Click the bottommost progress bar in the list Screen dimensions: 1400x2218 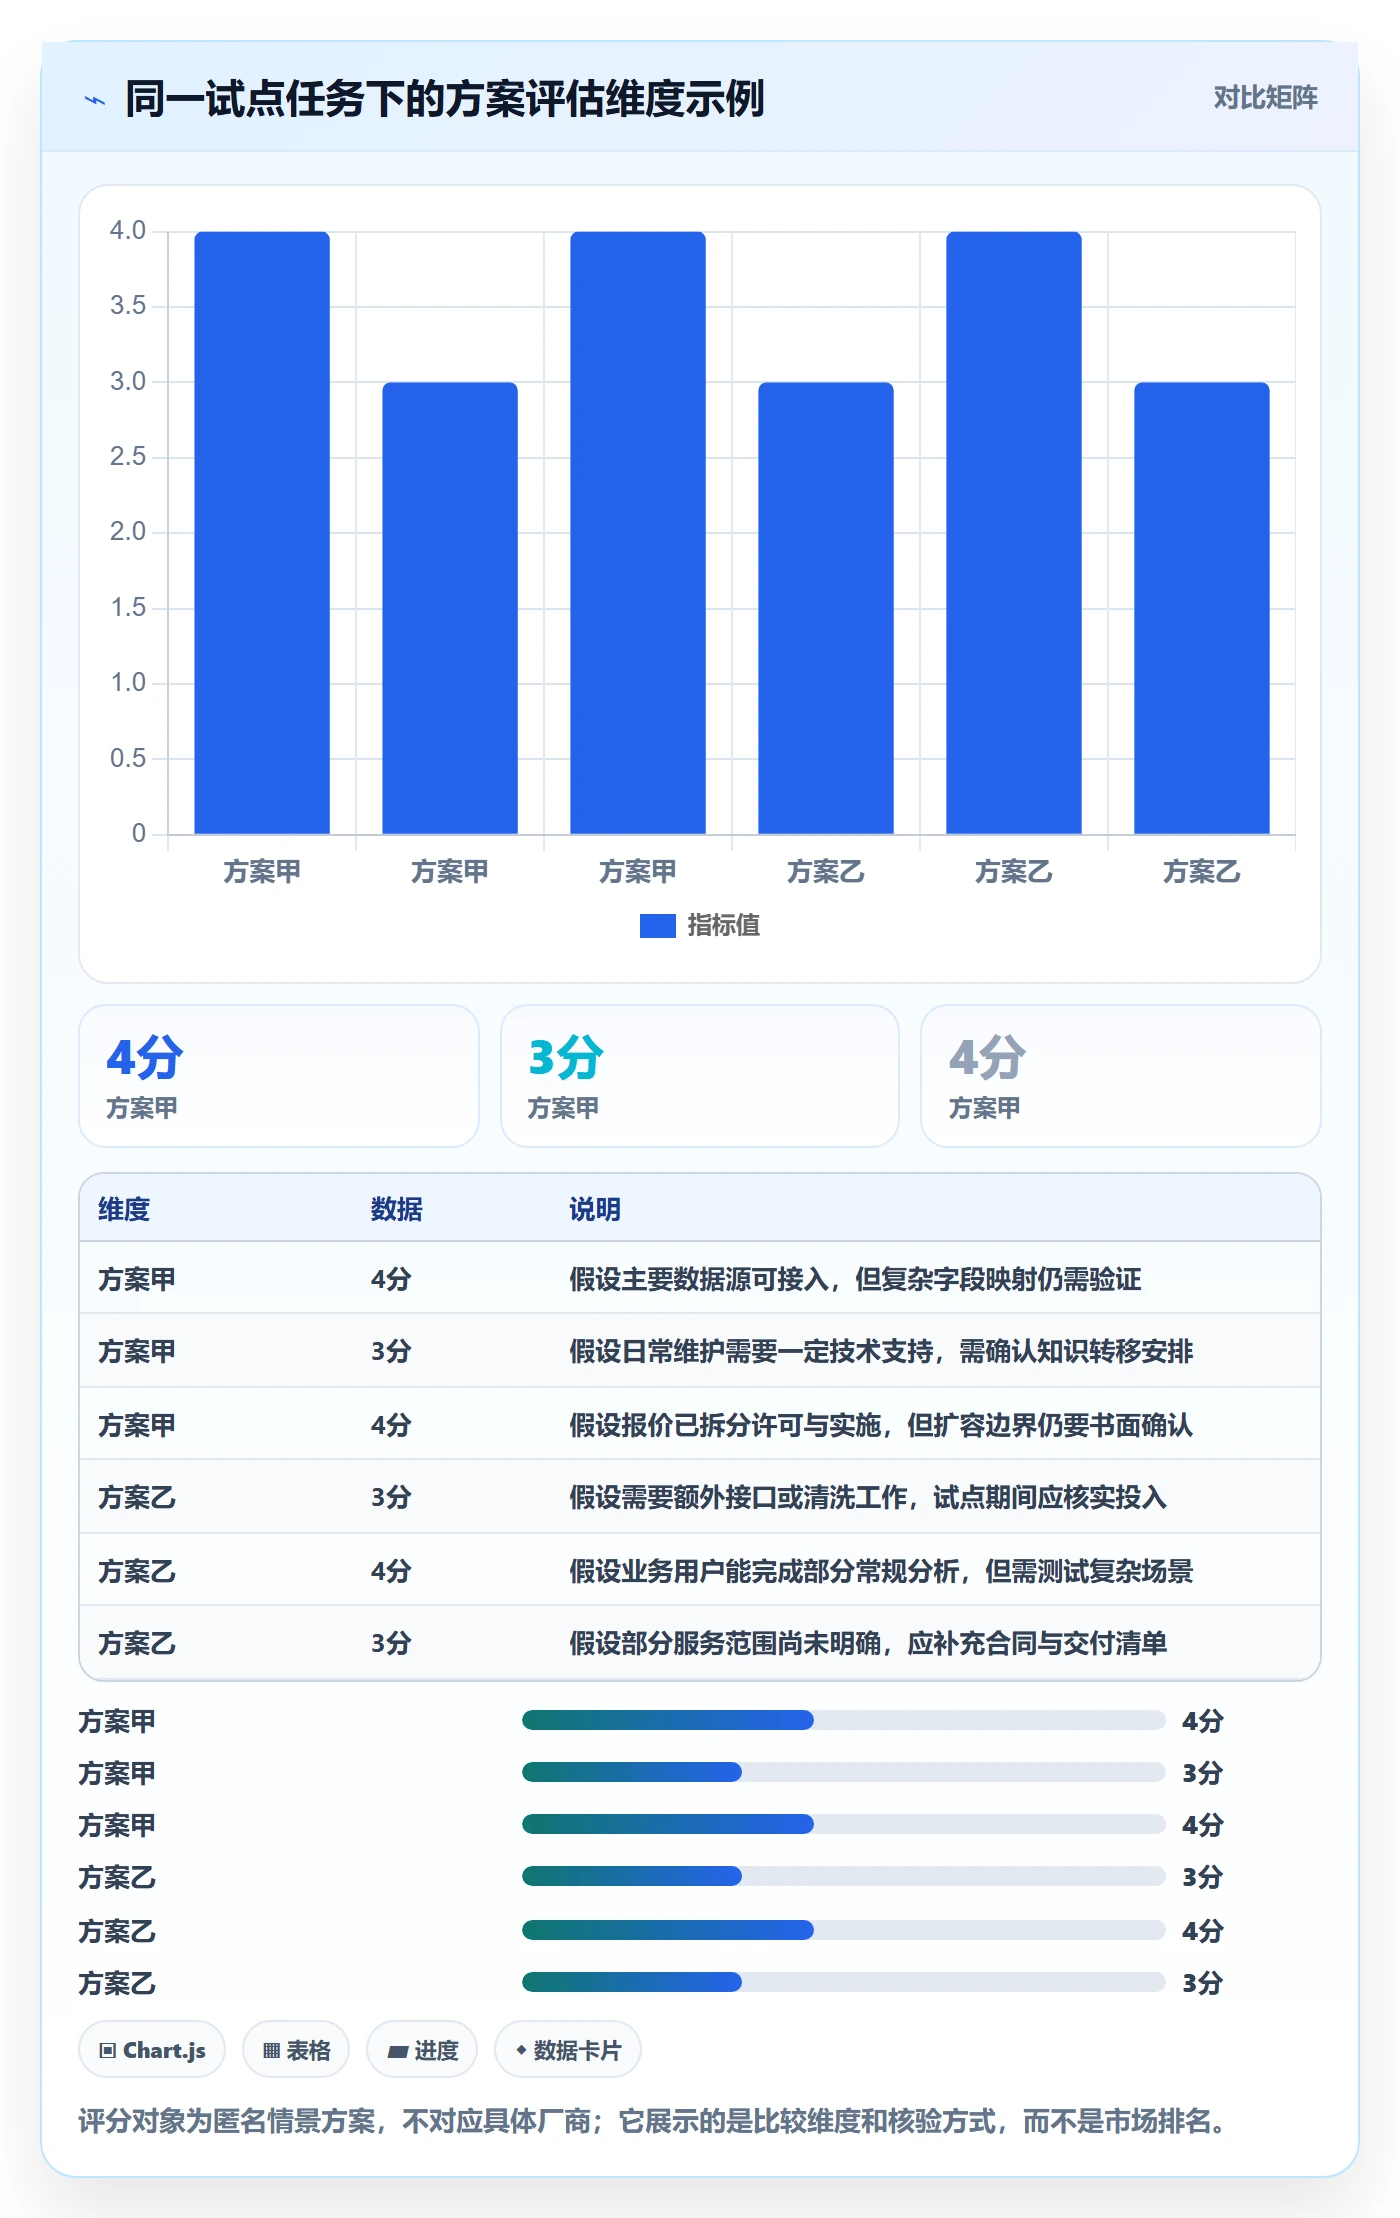843,1982
